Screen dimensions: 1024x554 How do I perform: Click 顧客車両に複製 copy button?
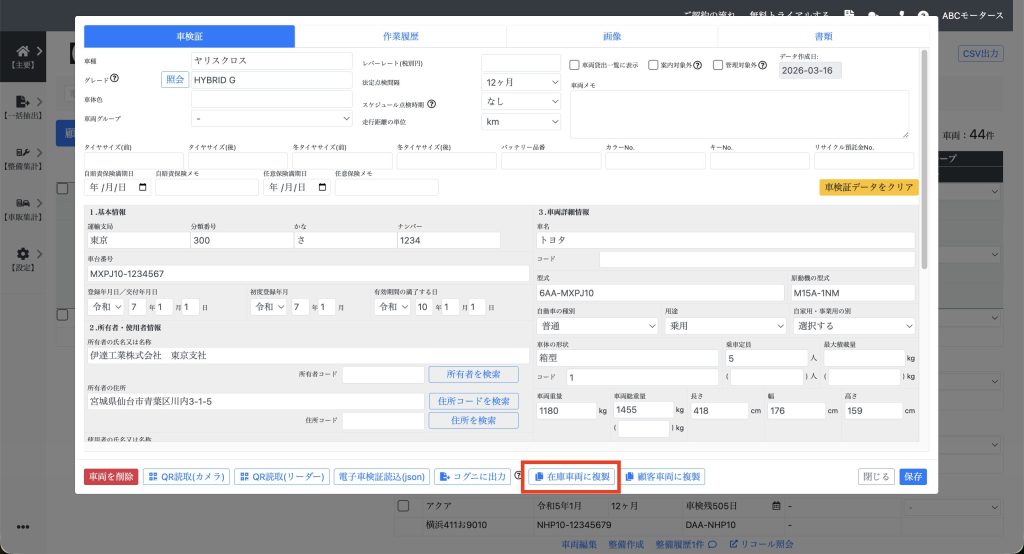click(664, 477)
